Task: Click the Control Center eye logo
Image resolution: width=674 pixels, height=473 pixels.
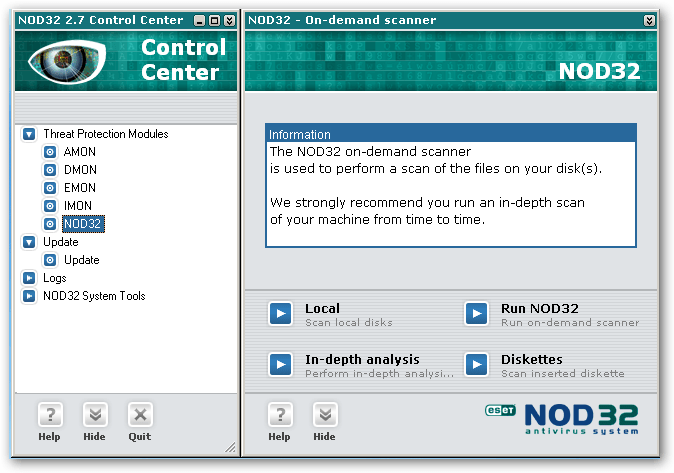Action: (x=67, y=61)
